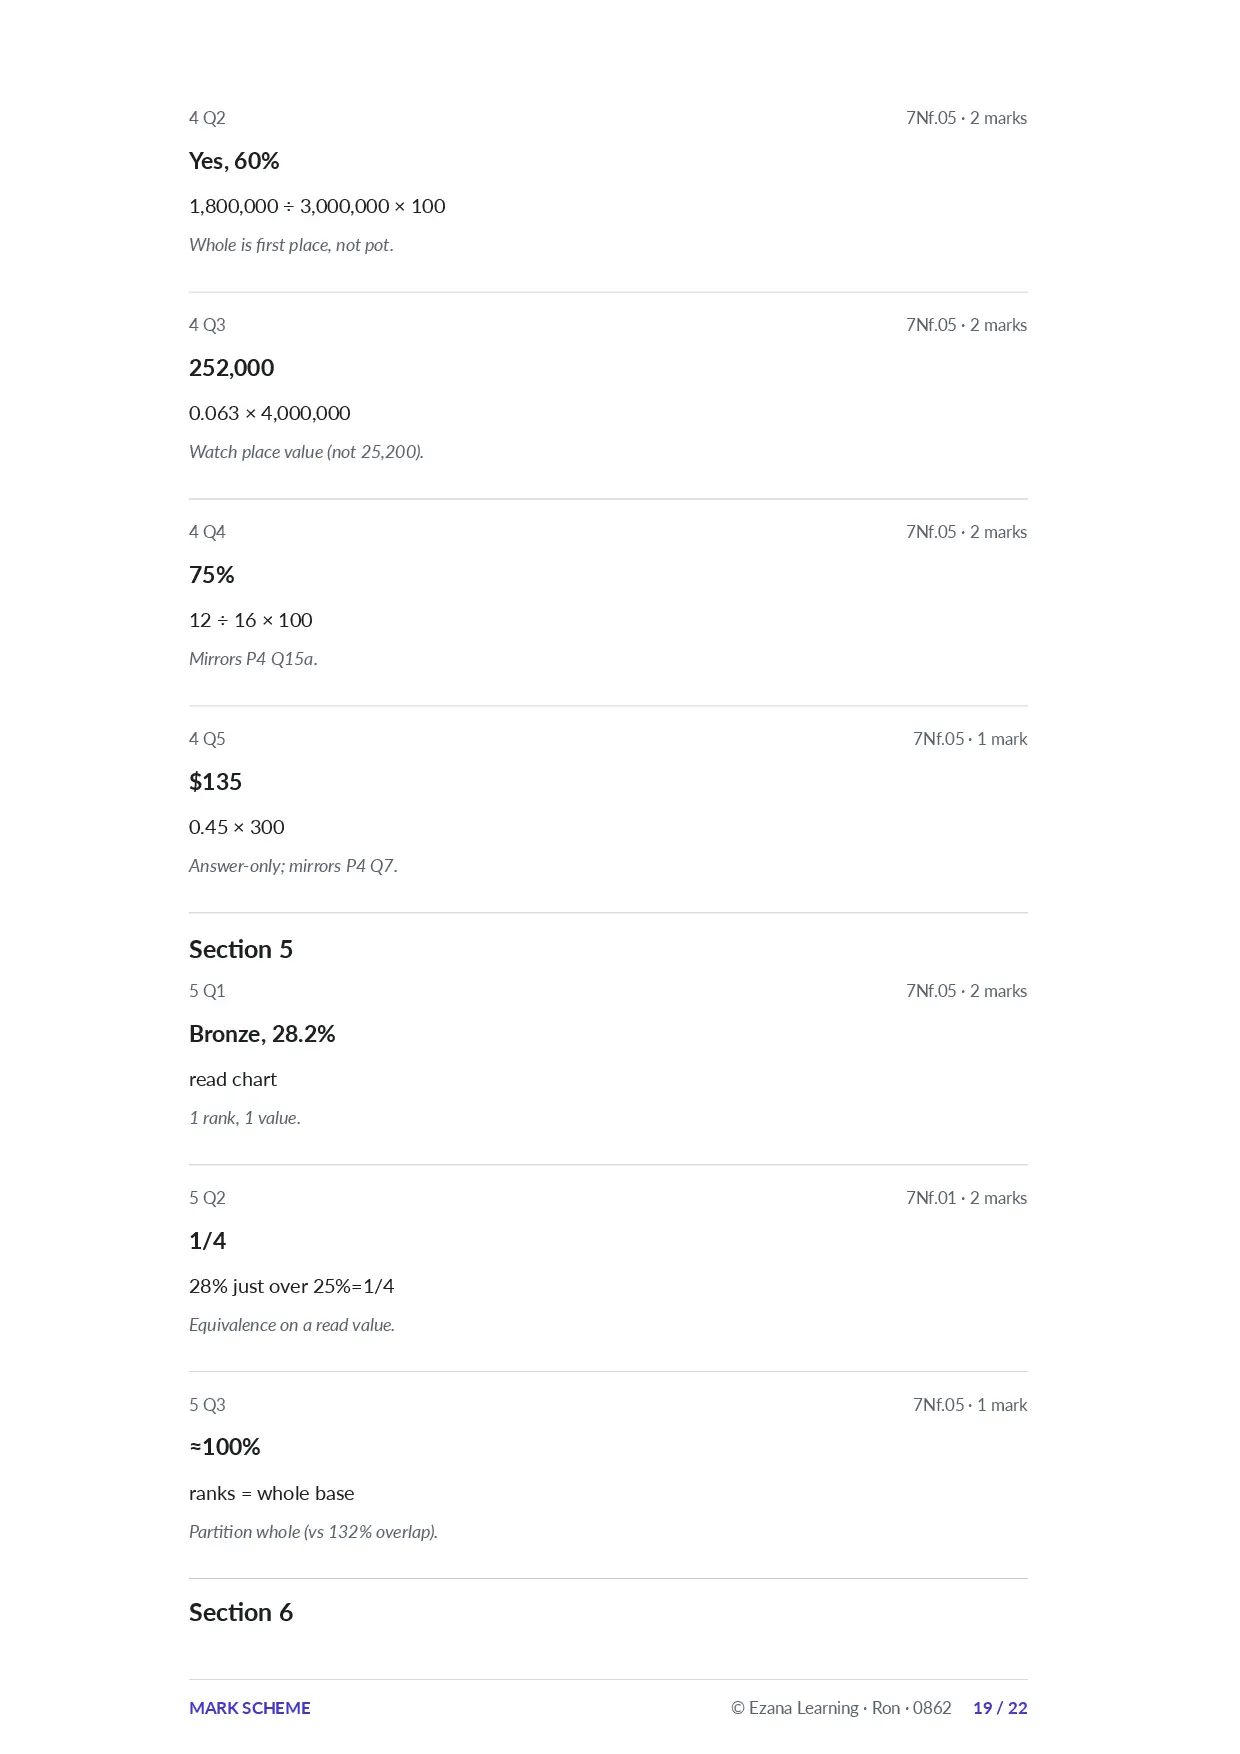Click the MARK SCHEME footer label
This screenshot has width=1240, height=1754.
point(250,1708)
